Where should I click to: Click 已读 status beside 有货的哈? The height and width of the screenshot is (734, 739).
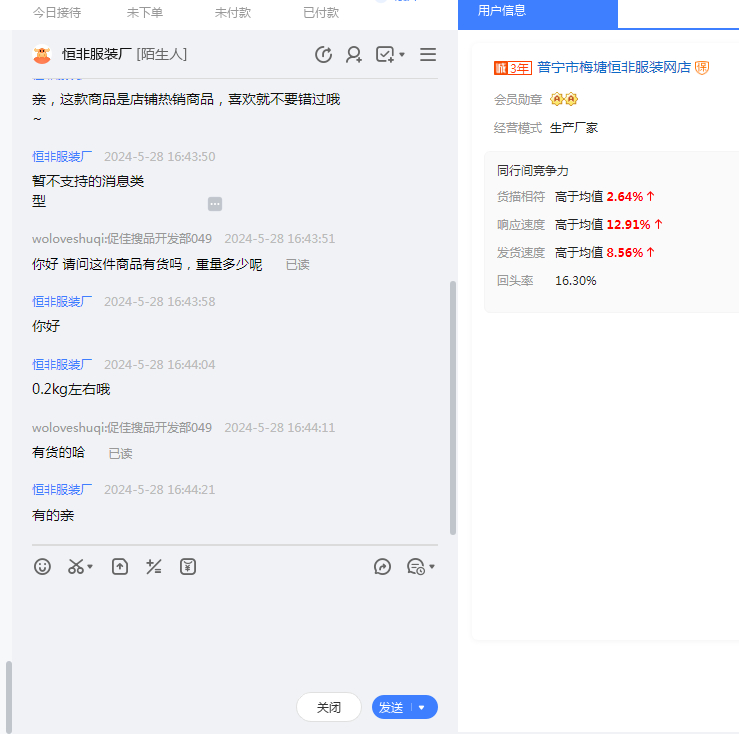coord(120,454)
